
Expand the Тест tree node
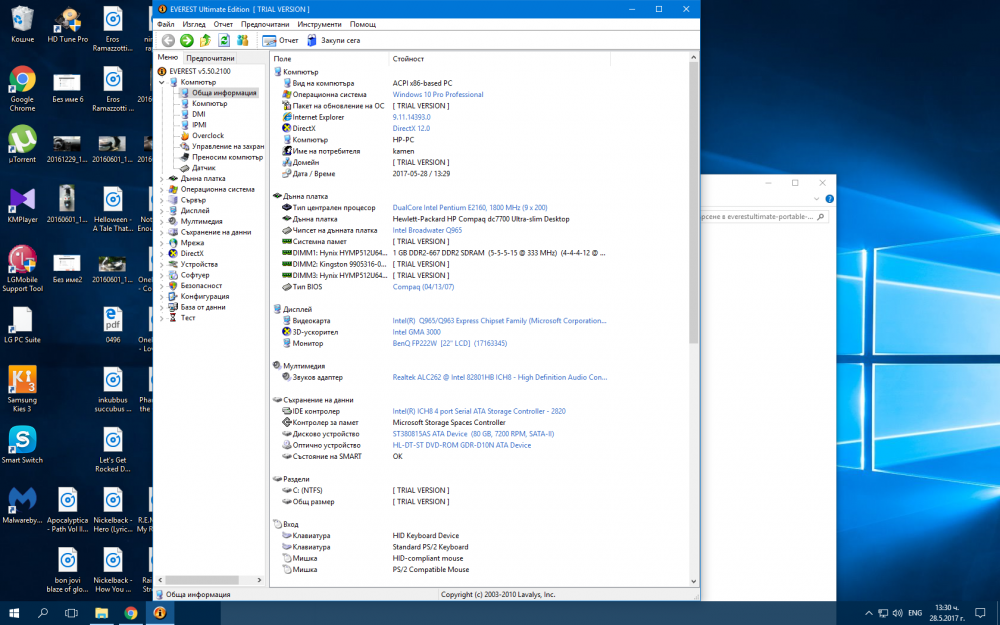(x=161, y=318)
